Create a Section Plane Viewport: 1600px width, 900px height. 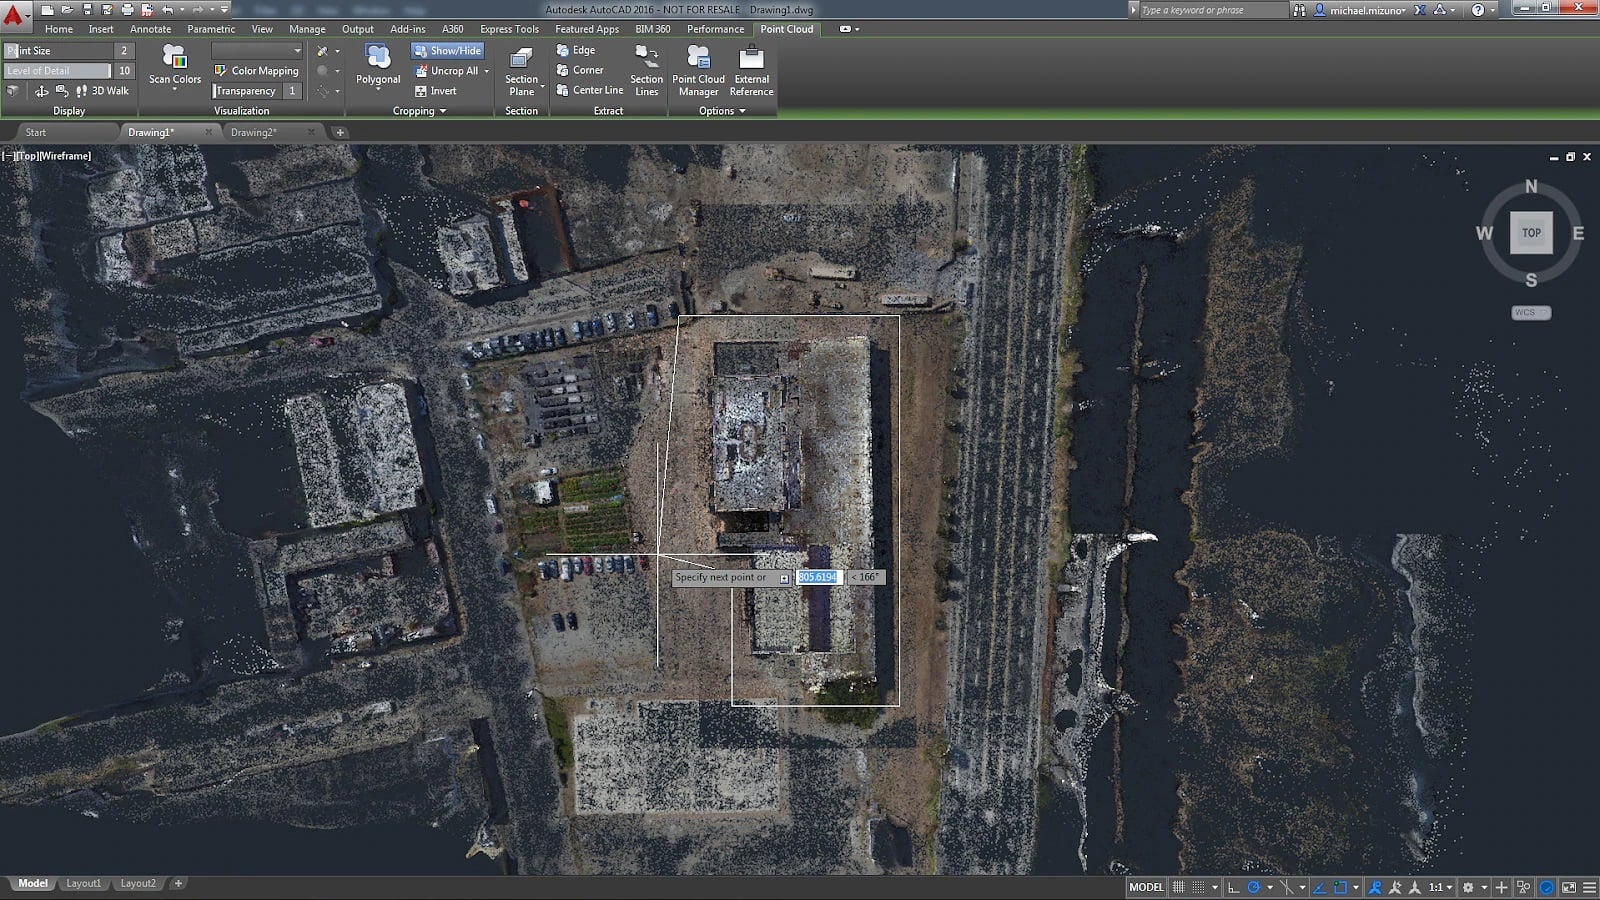tap(521, 71)
